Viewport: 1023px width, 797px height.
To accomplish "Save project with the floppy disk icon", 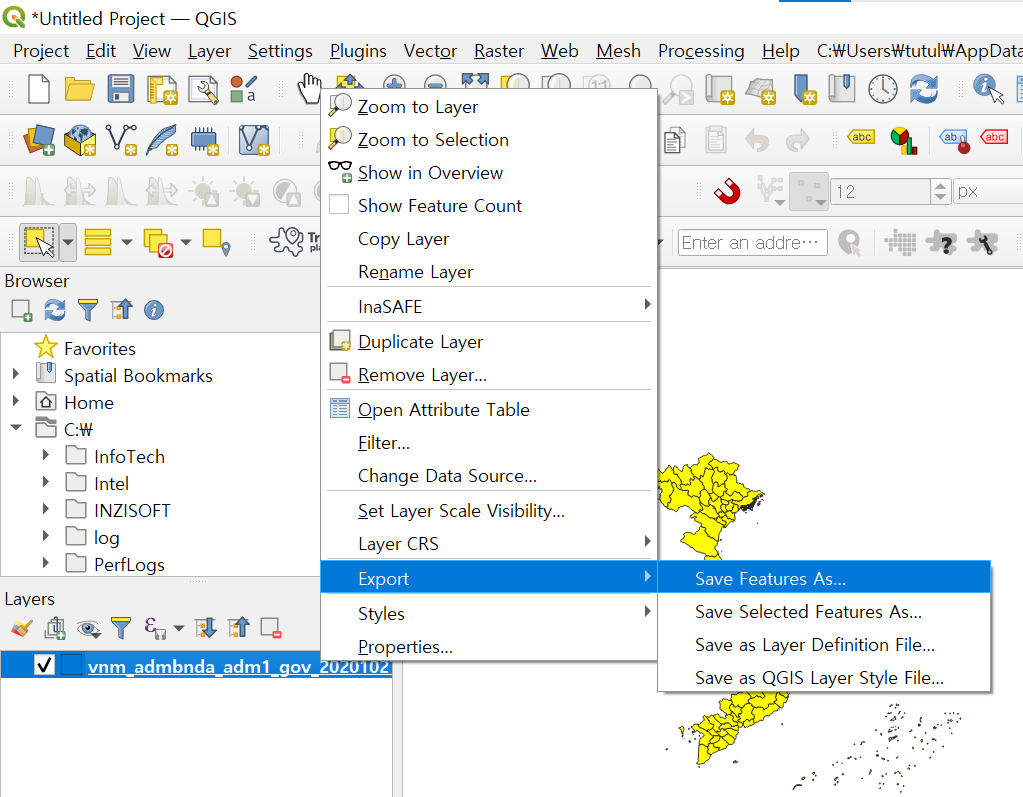I will click(x=121, y=89).
